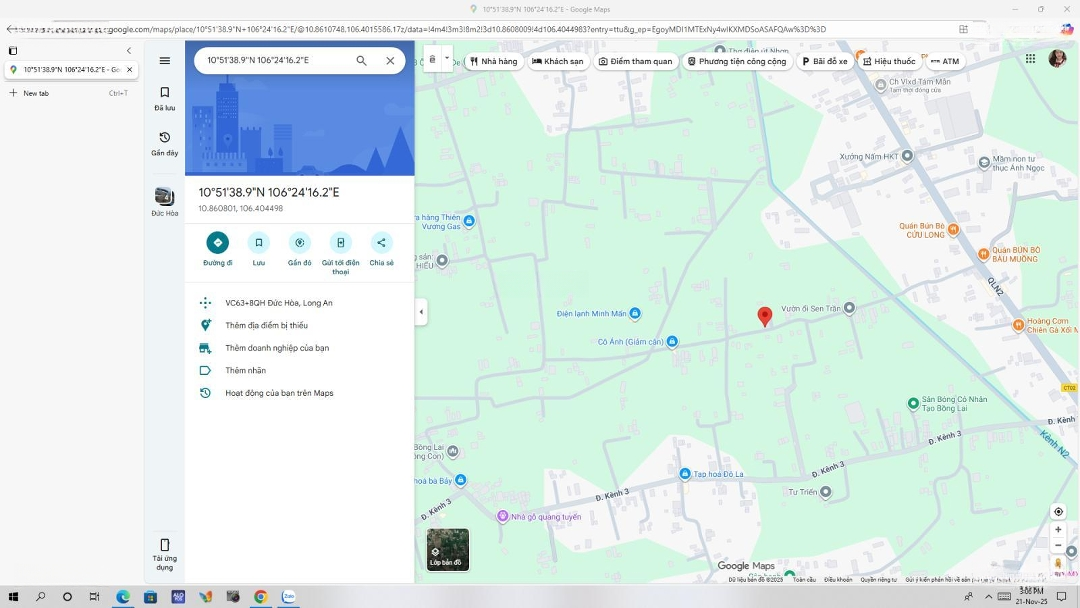Open Street View with the Pegman icon
The height and width of the screenshot is (608, 1080).
click(x=1058, y=564)
